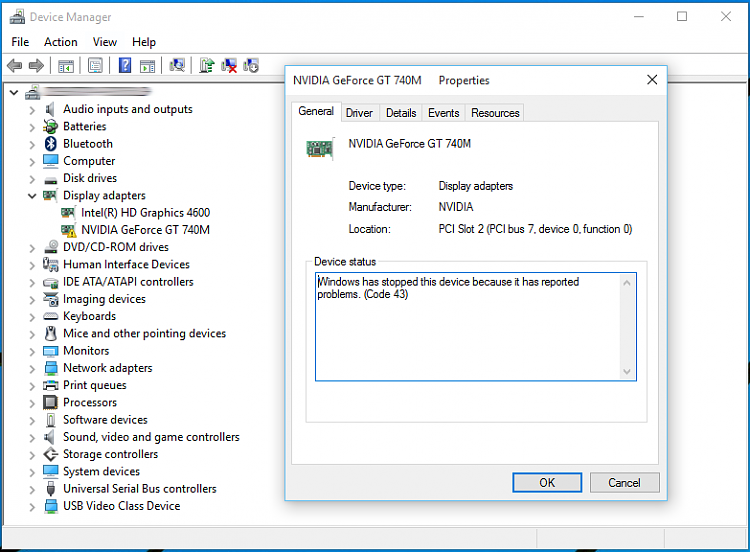Click the Print queues printer icon

51,385
